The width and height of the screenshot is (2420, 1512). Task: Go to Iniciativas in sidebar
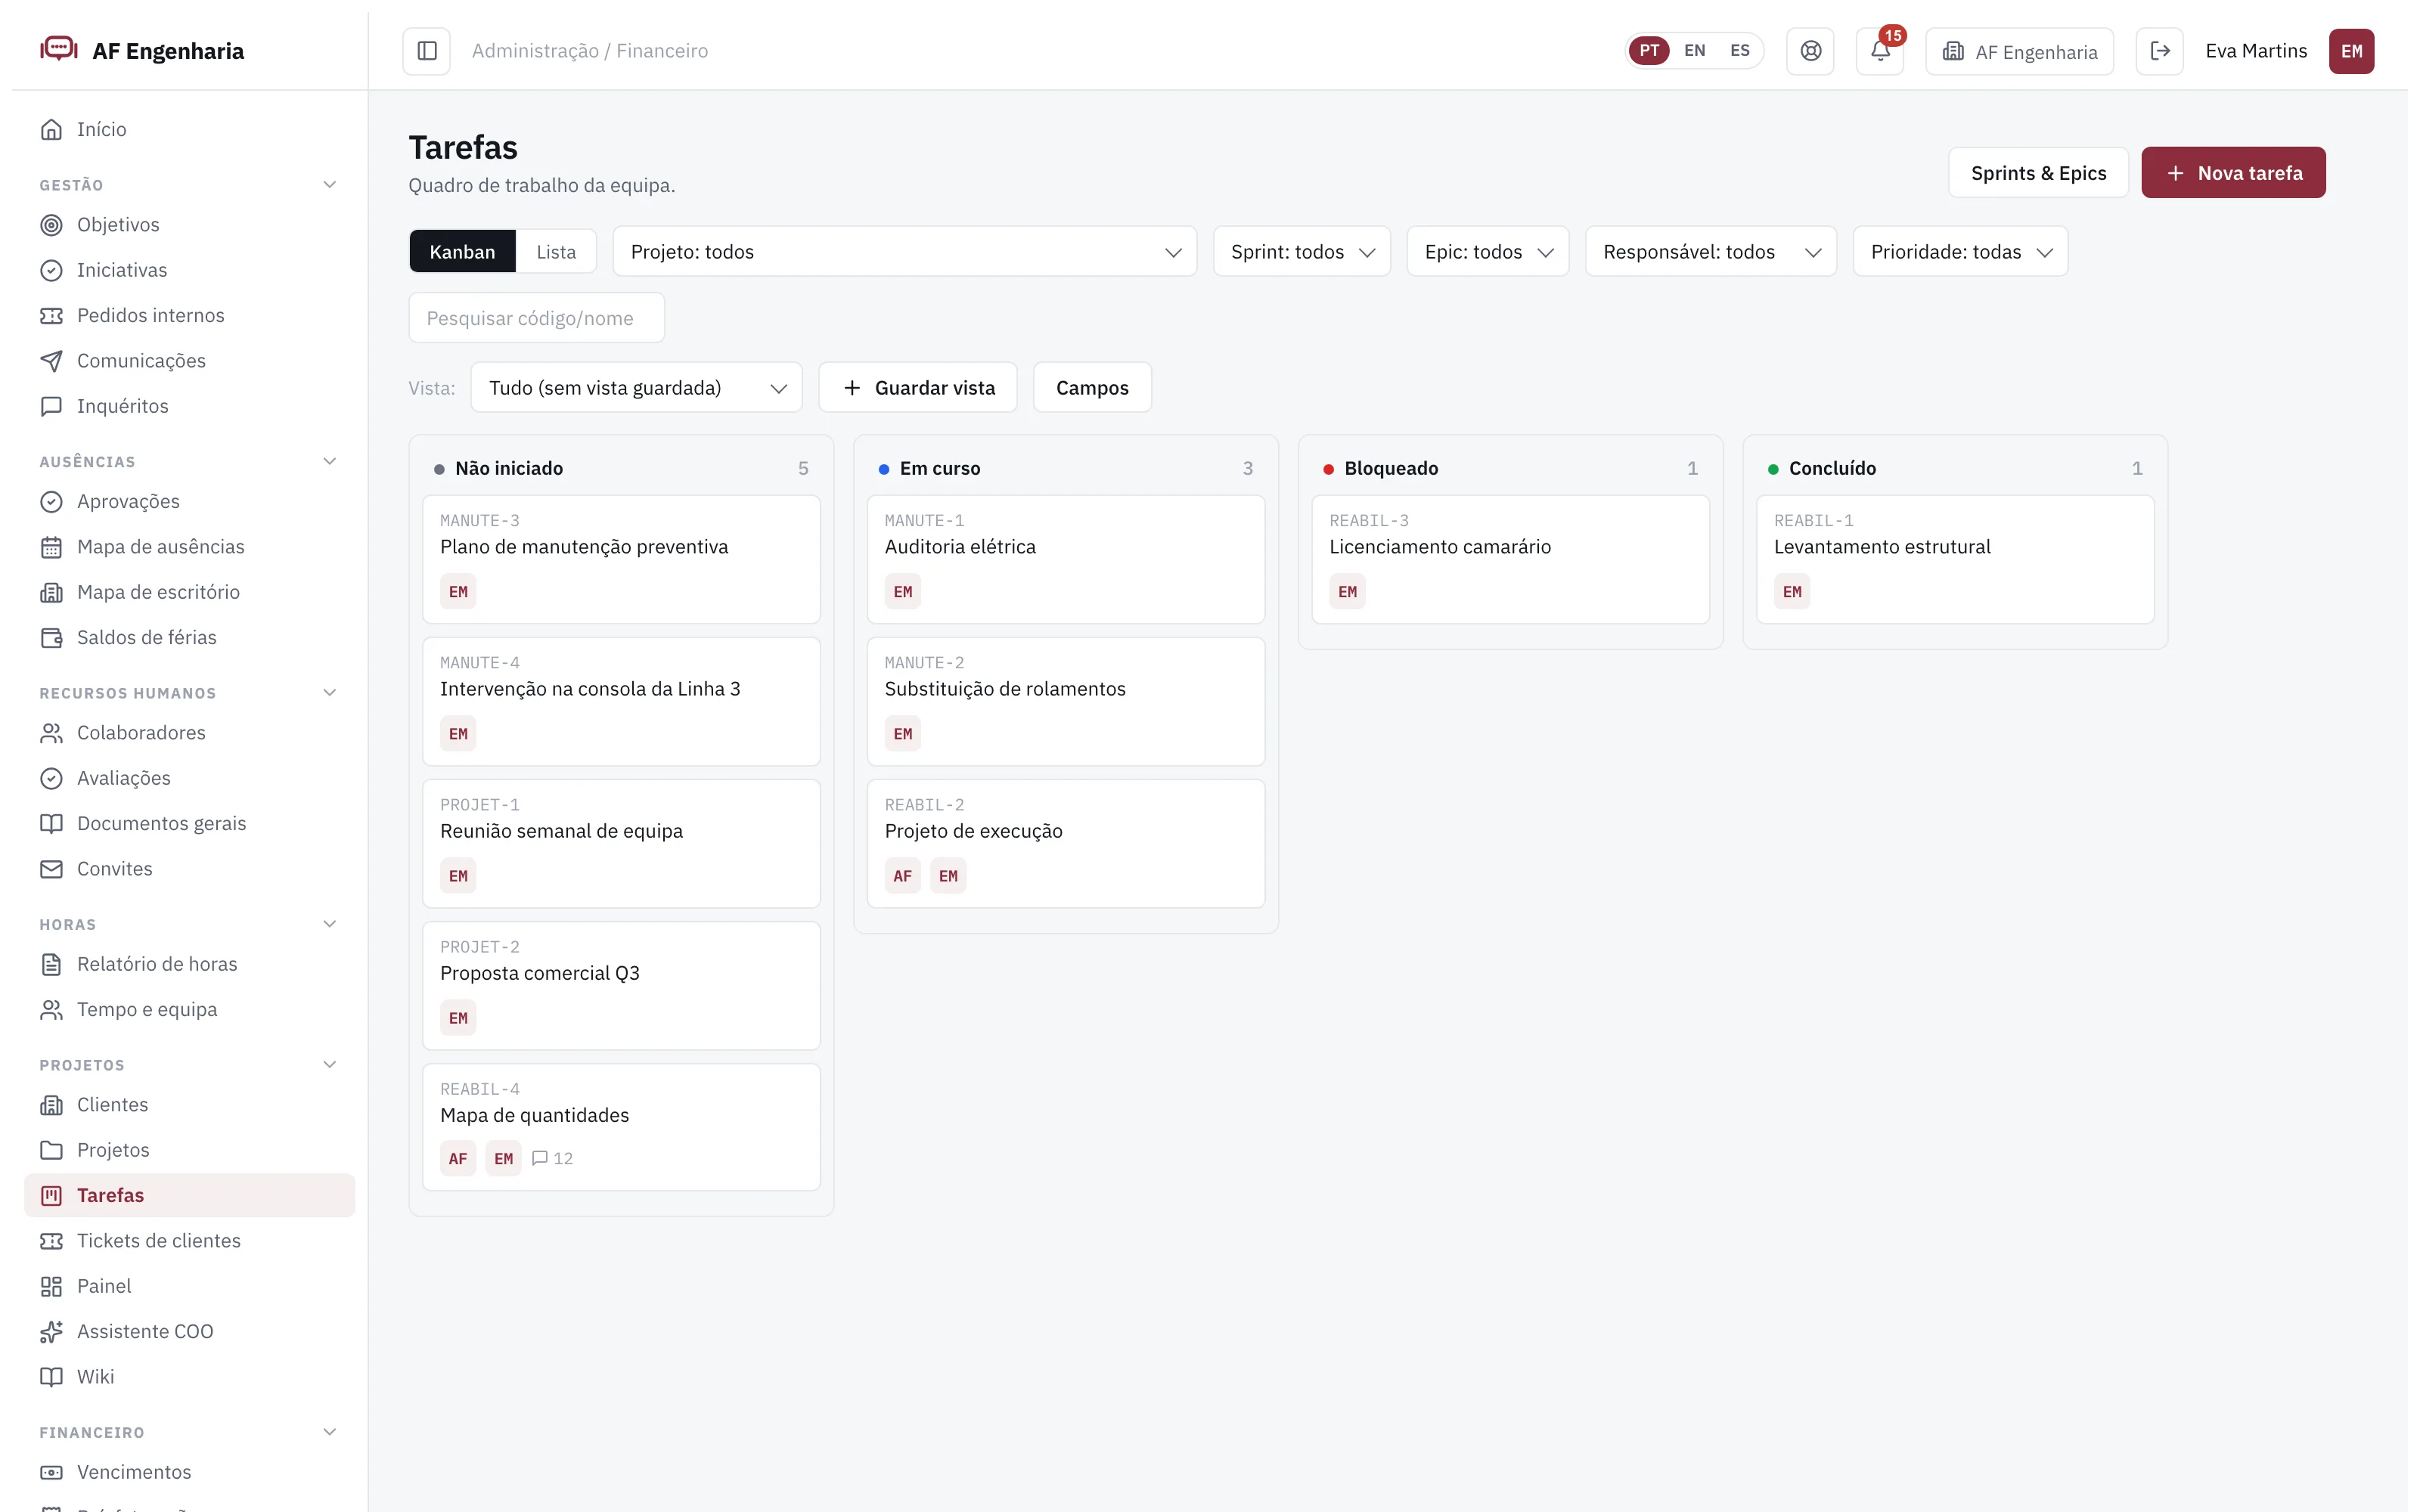pyautogui.click(x=189, y=270)
